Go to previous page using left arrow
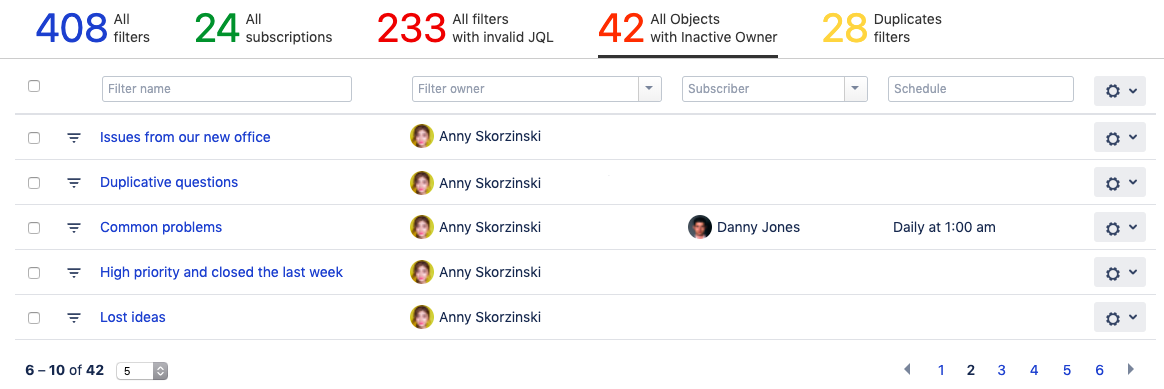This screenshot has width=1164, height=389. pos(907,370)
